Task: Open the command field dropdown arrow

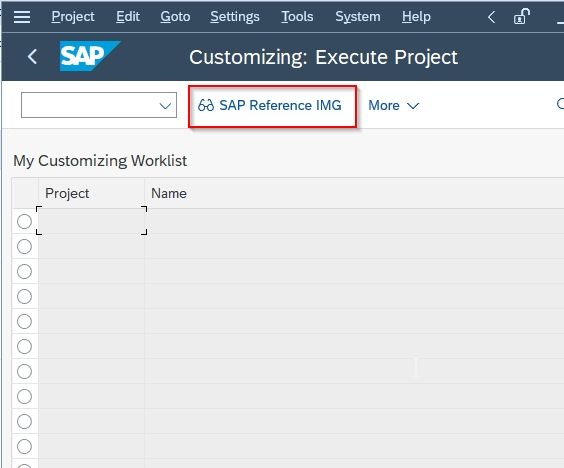Action: click(165, 106)
